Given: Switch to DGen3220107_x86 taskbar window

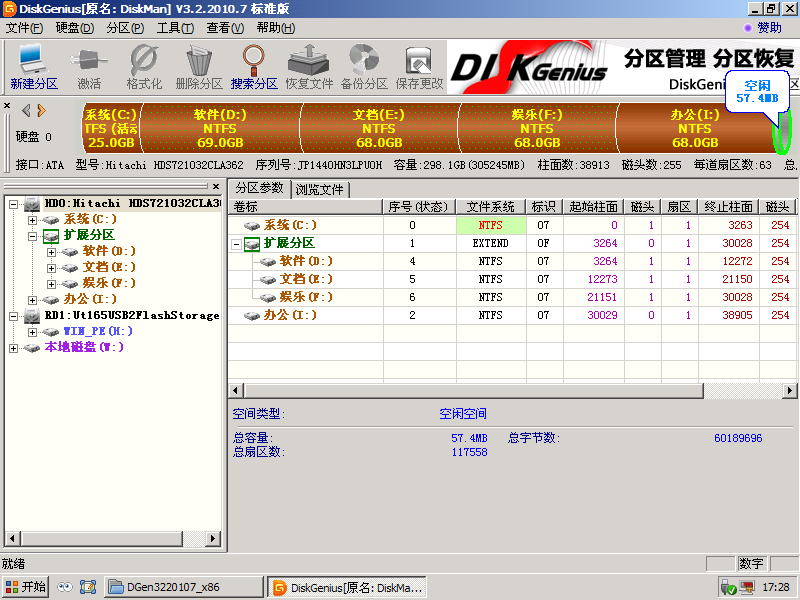Looking at the screenshot, I should (x=184, y=587).
